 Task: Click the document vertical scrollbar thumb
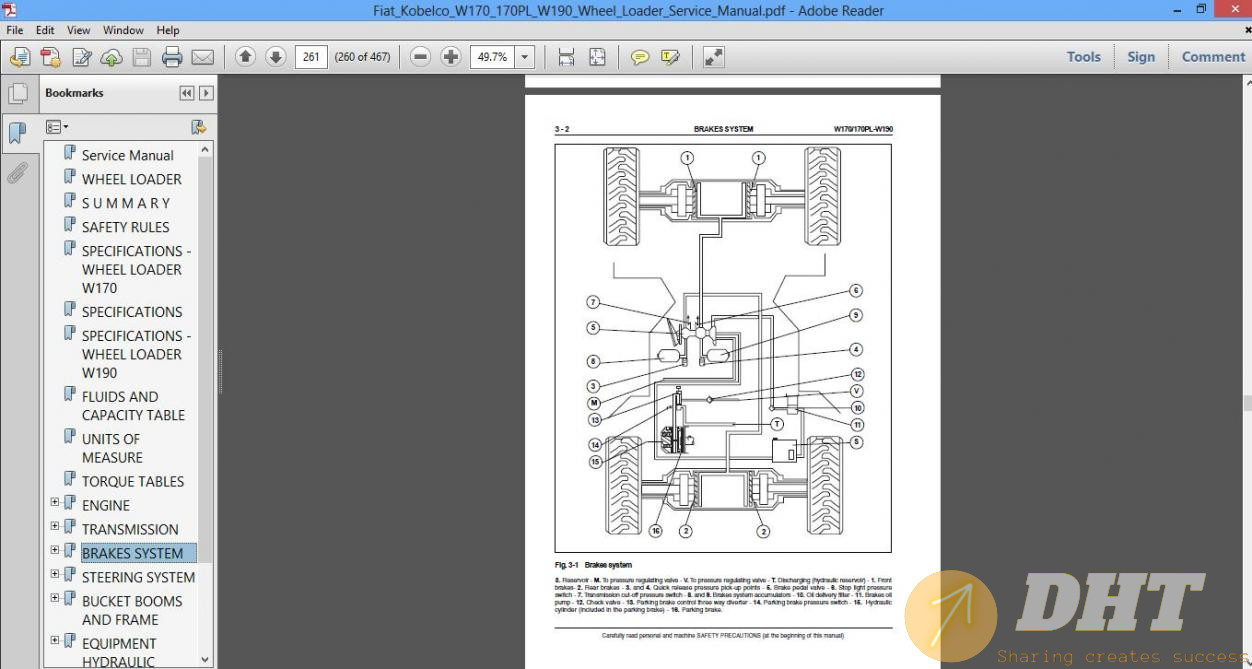coord(1247,403)
